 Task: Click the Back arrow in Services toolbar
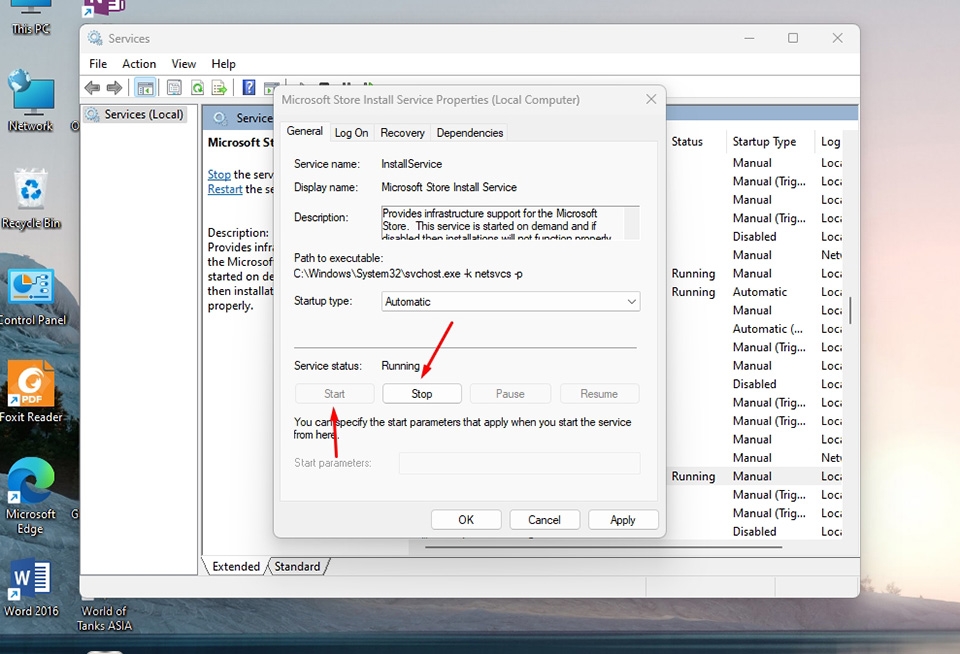point(92,88)
